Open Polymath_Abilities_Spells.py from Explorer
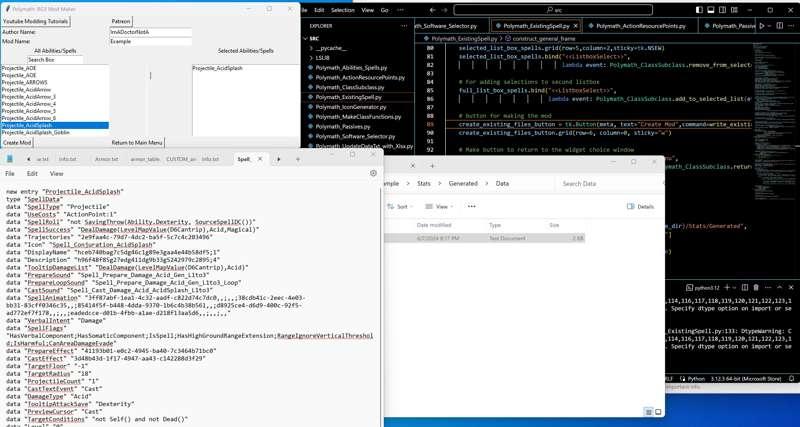800x427 pixels. [351, 67]
